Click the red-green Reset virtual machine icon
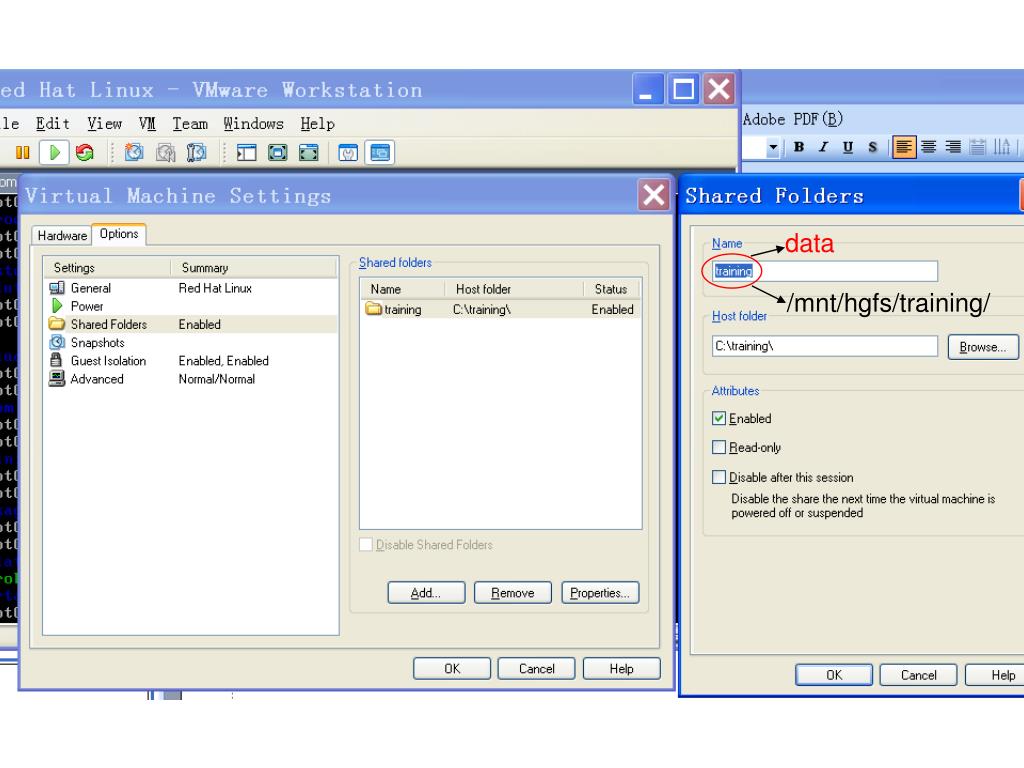This screenshot has width=1024, height=768. 85,153
